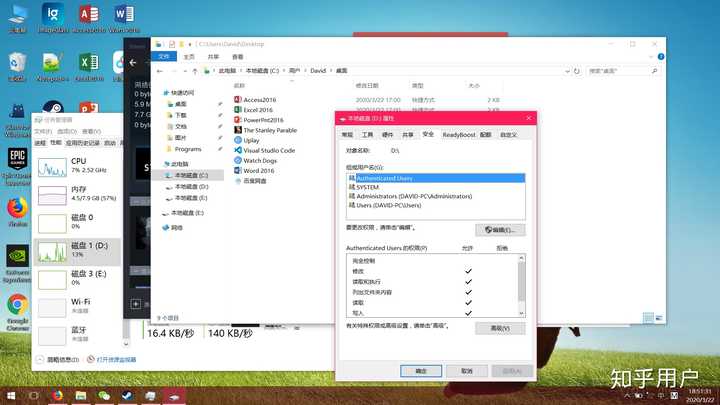Click Explorer up-directory arrow
The height and width of the screenshot is (405, 720).
pyautogui.click(x=195, y=71)
